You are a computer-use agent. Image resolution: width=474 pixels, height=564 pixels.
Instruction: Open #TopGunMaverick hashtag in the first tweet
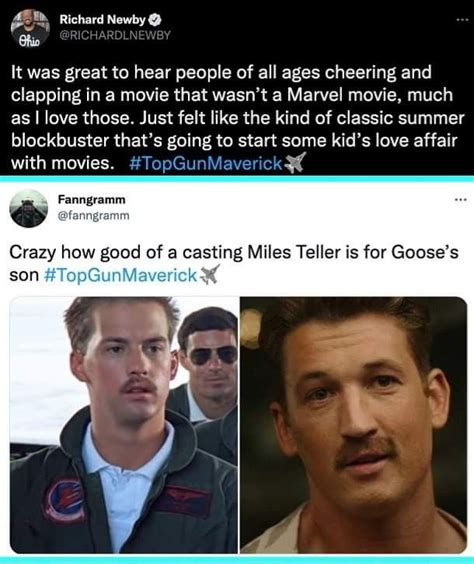coord(206,163)
